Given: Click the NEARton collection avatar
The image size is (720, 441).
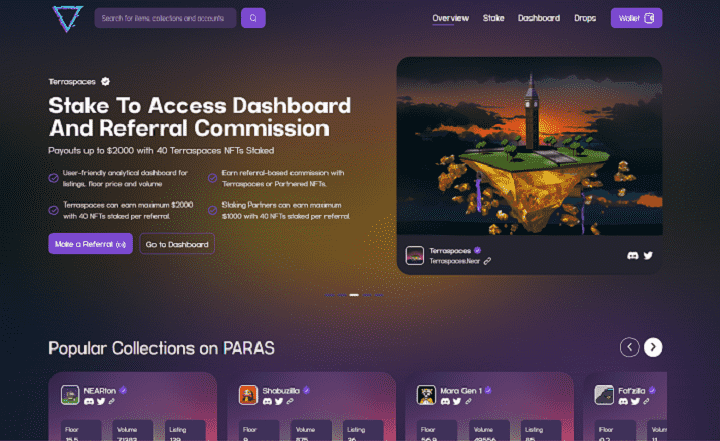Looking at the screenshot, I should point(70,395).
